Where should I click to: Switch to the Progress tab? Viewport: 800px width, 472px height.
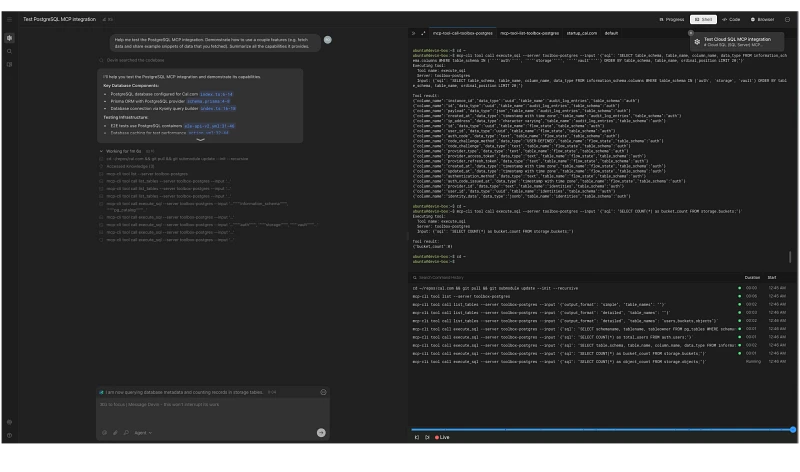coord(671,19)
